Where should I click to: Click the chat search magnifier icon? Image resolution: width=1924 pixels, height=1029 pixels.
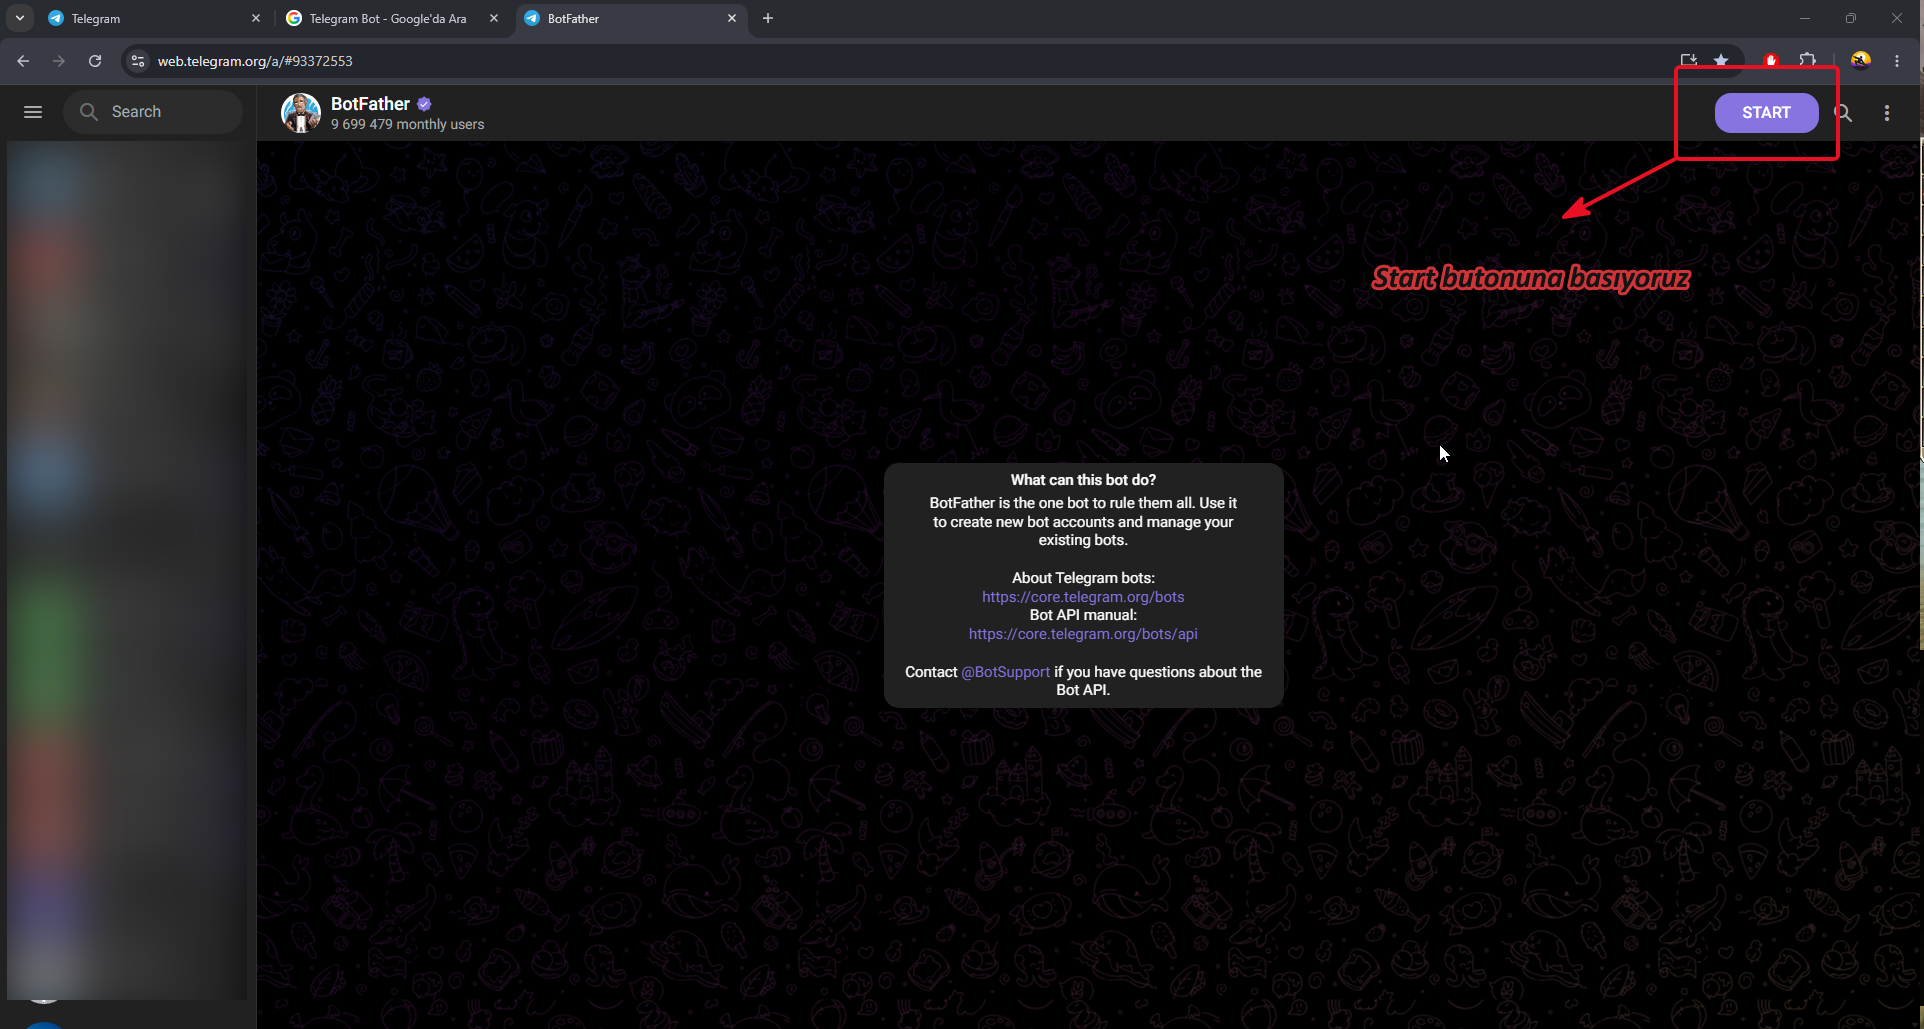[x=1844, y=113]
